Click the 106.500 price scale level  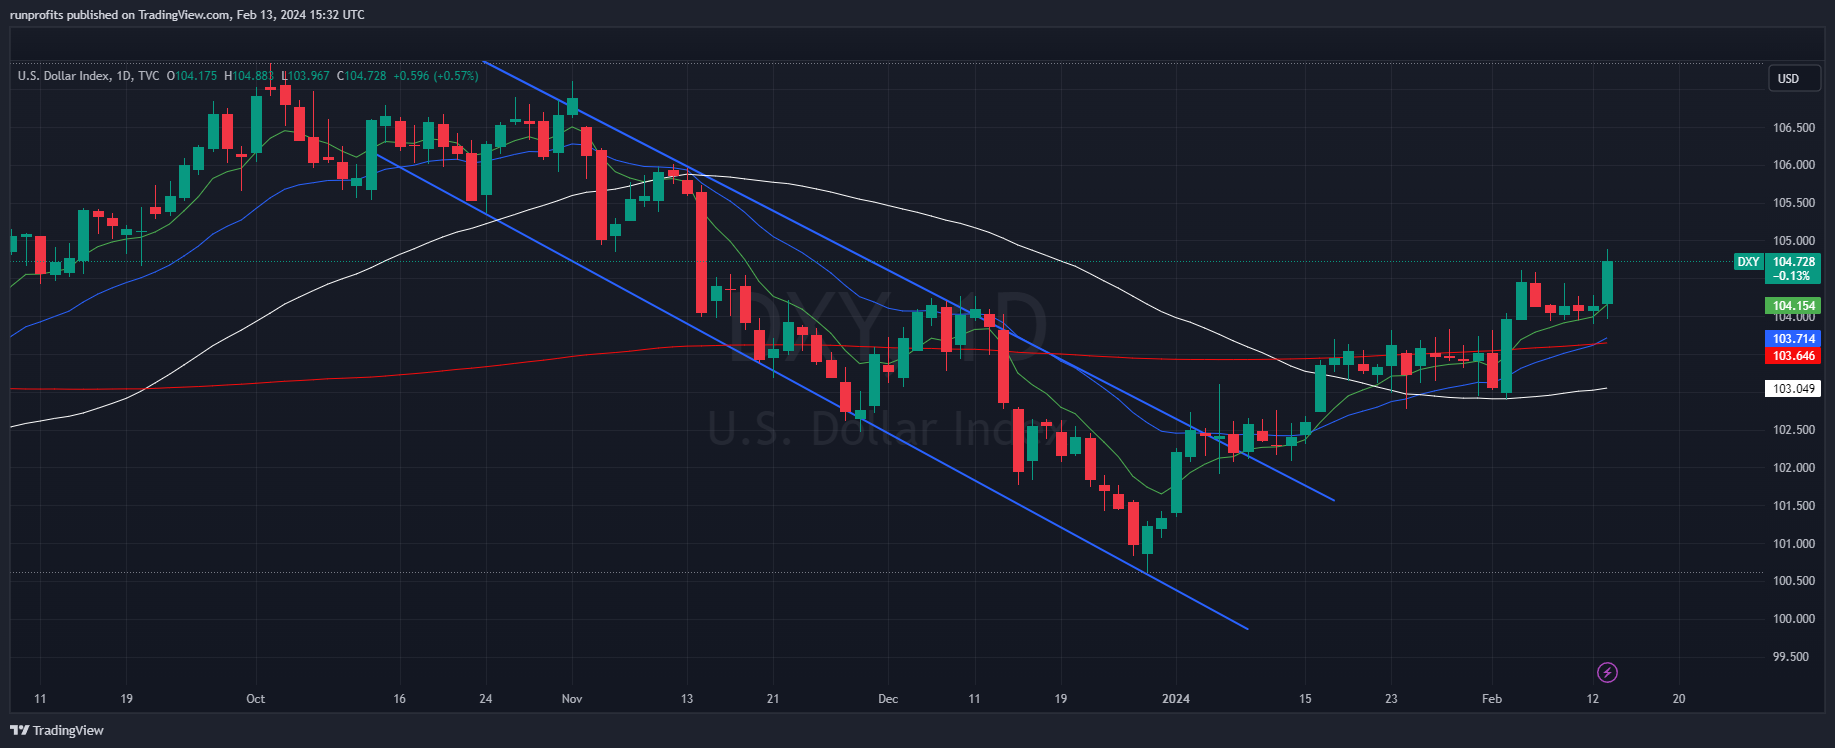click(x=1794, y=128)
